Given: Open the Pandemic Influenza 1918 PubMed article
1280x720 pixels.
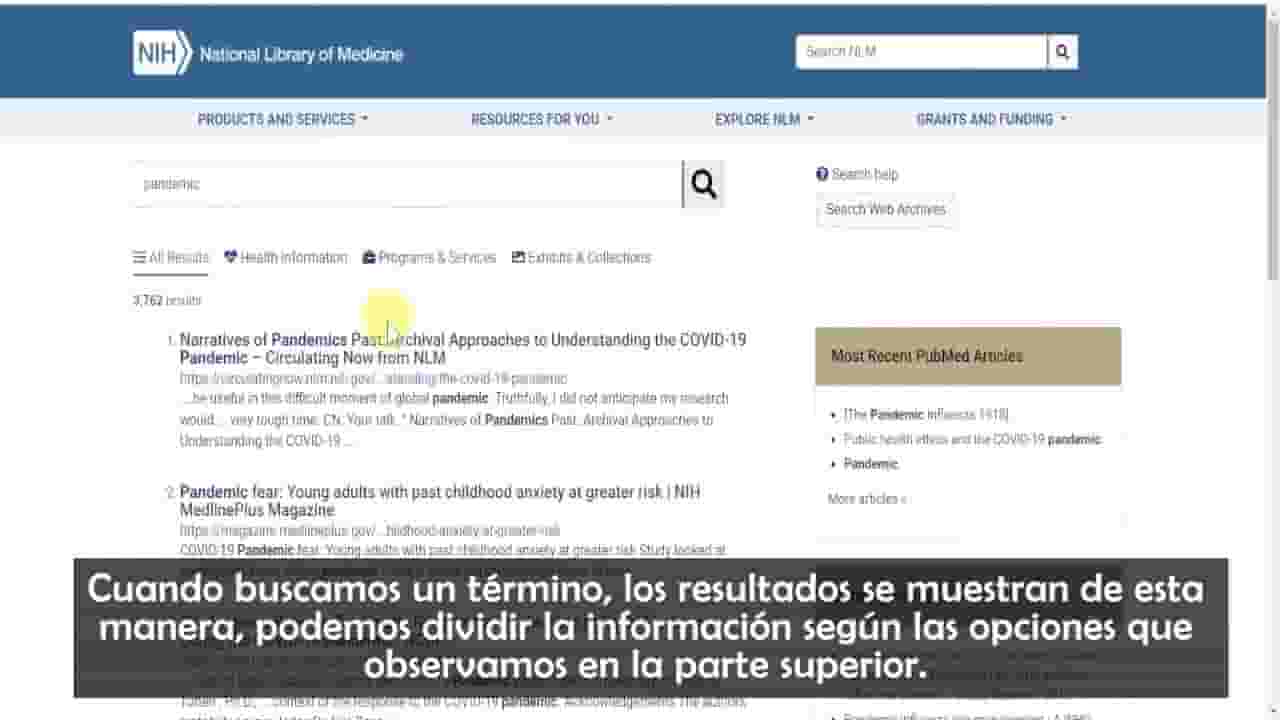Looking at the screenshot, I should 926,415.
